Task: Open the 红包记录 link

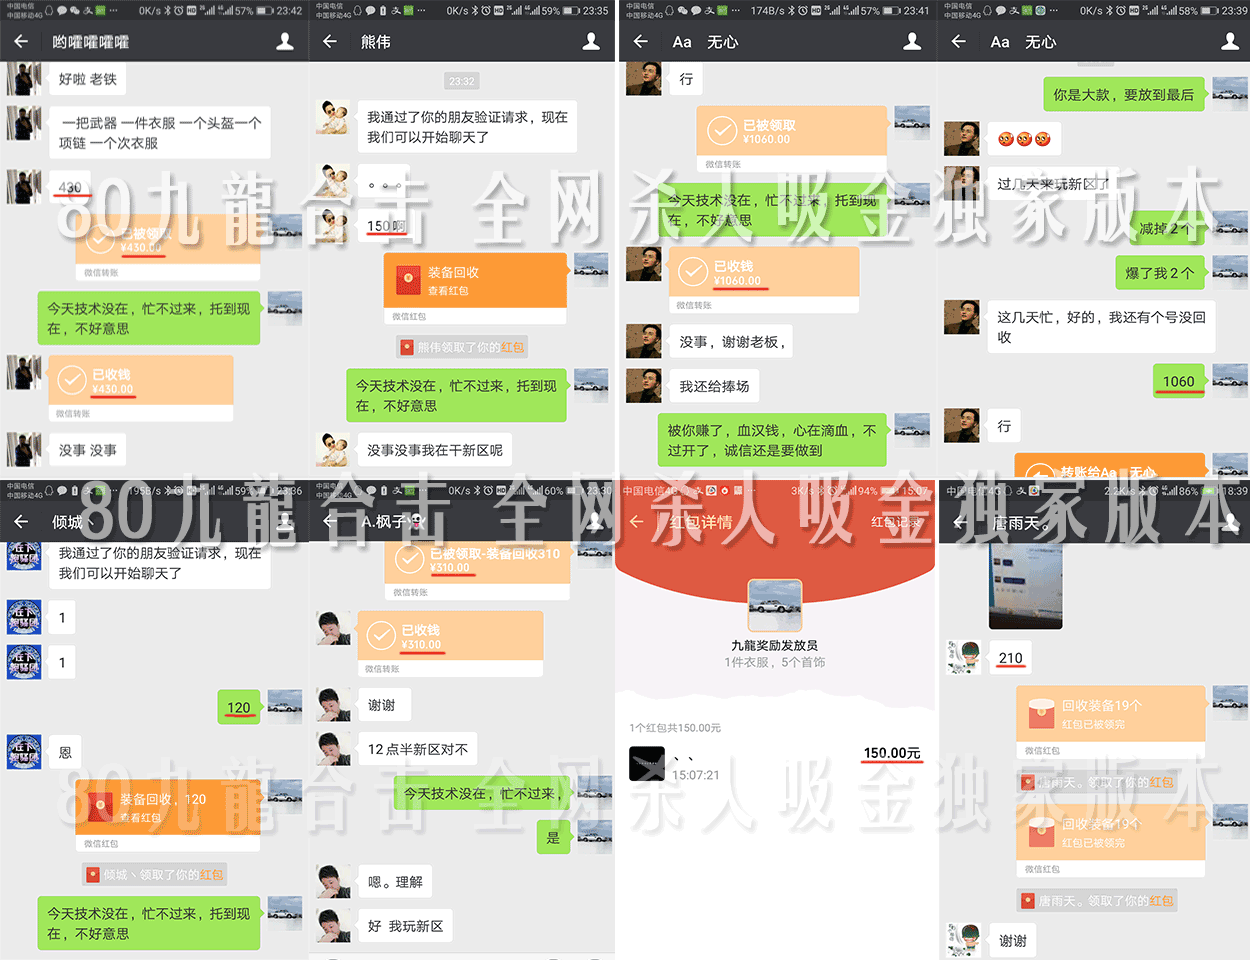Action: point(894,522)
